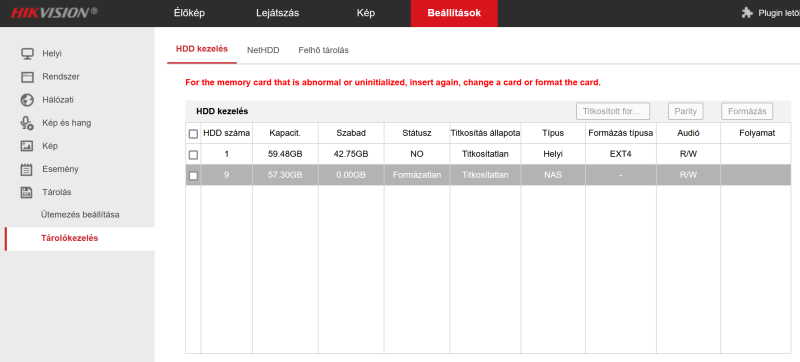
Task: Open the Lejátszás top tab
Action: click(x=278, y=13)
